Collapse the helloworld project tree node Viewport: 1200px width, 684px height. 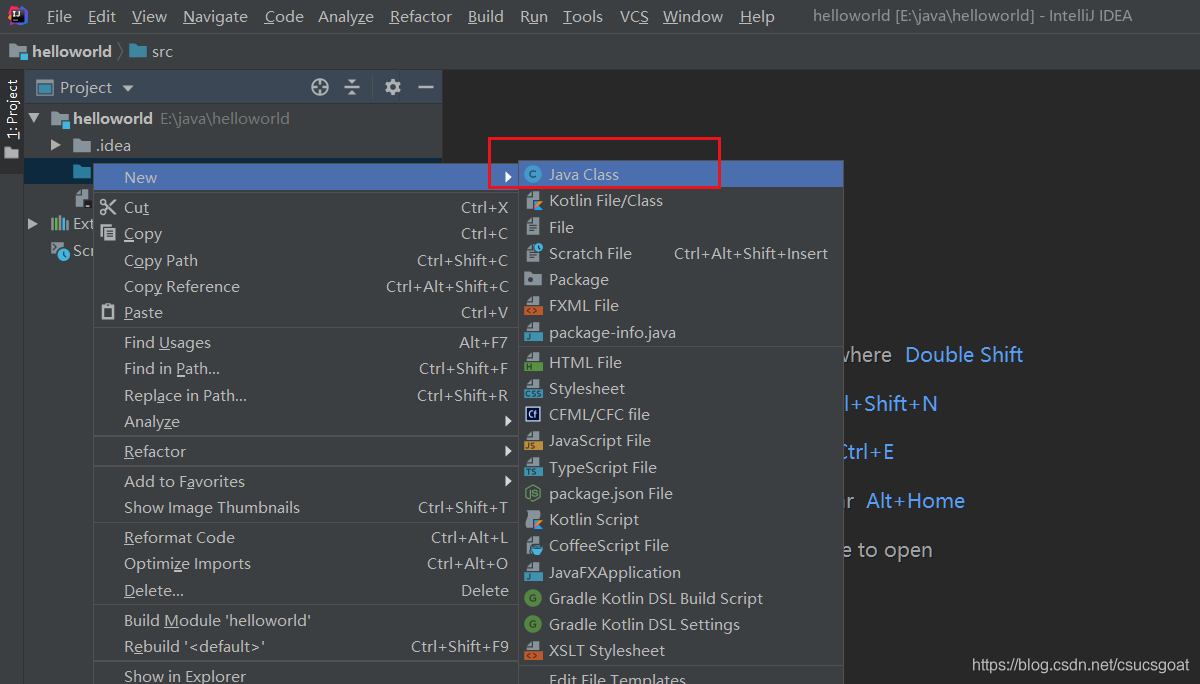pos(35,118)
